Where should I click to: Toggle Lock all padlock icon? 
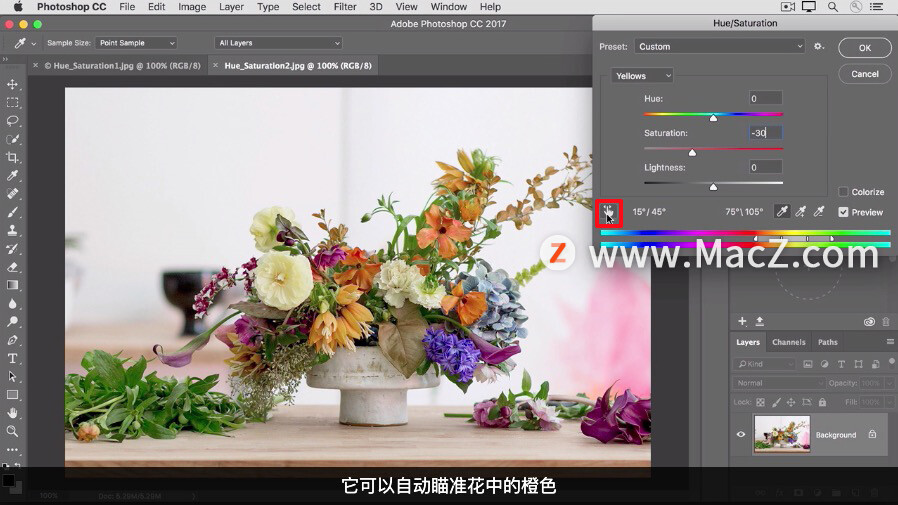(x=822, y=403)
